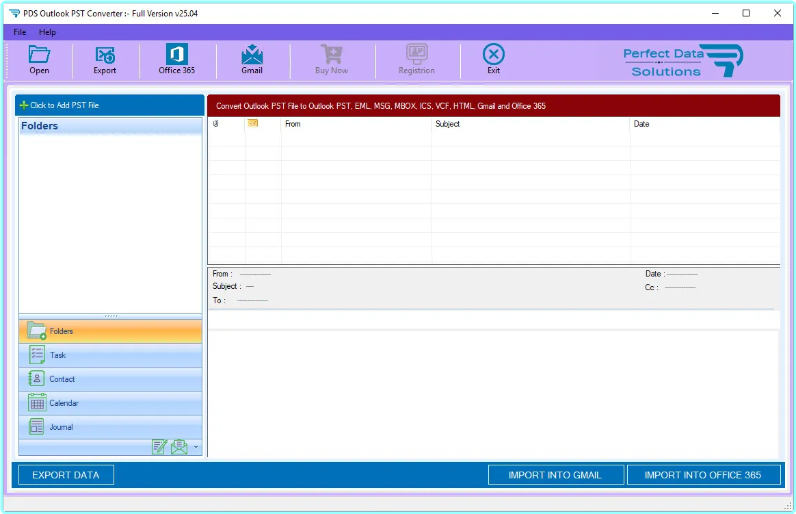Maximize the PST Converter window
Screen dimensions: 796x514
tap(746, 13)
